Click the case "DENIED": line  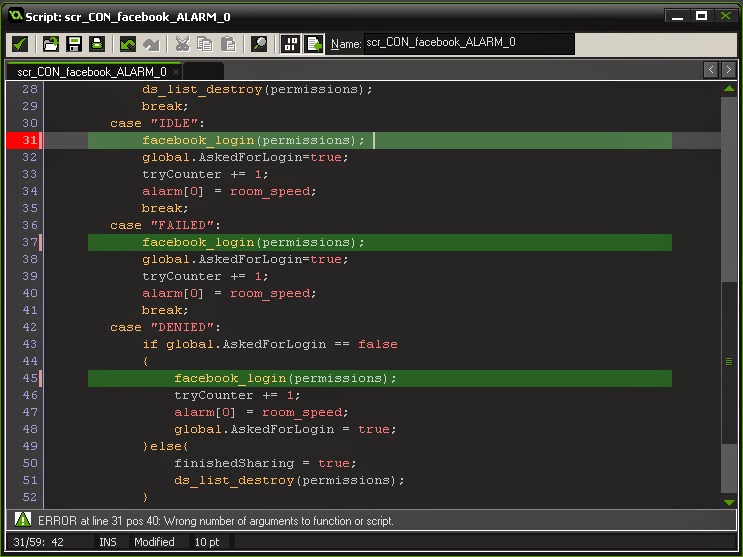coord(165,327)
